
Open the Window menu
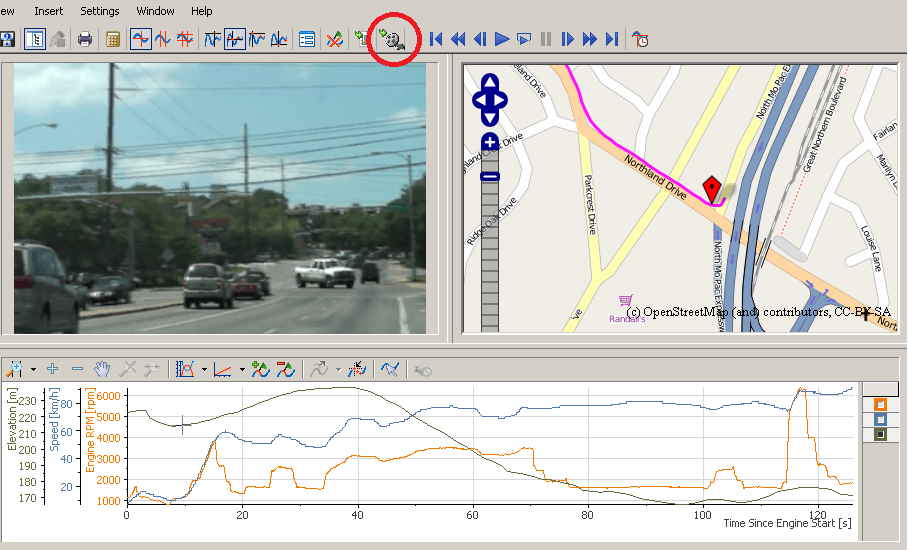click(x=155, y=11)
